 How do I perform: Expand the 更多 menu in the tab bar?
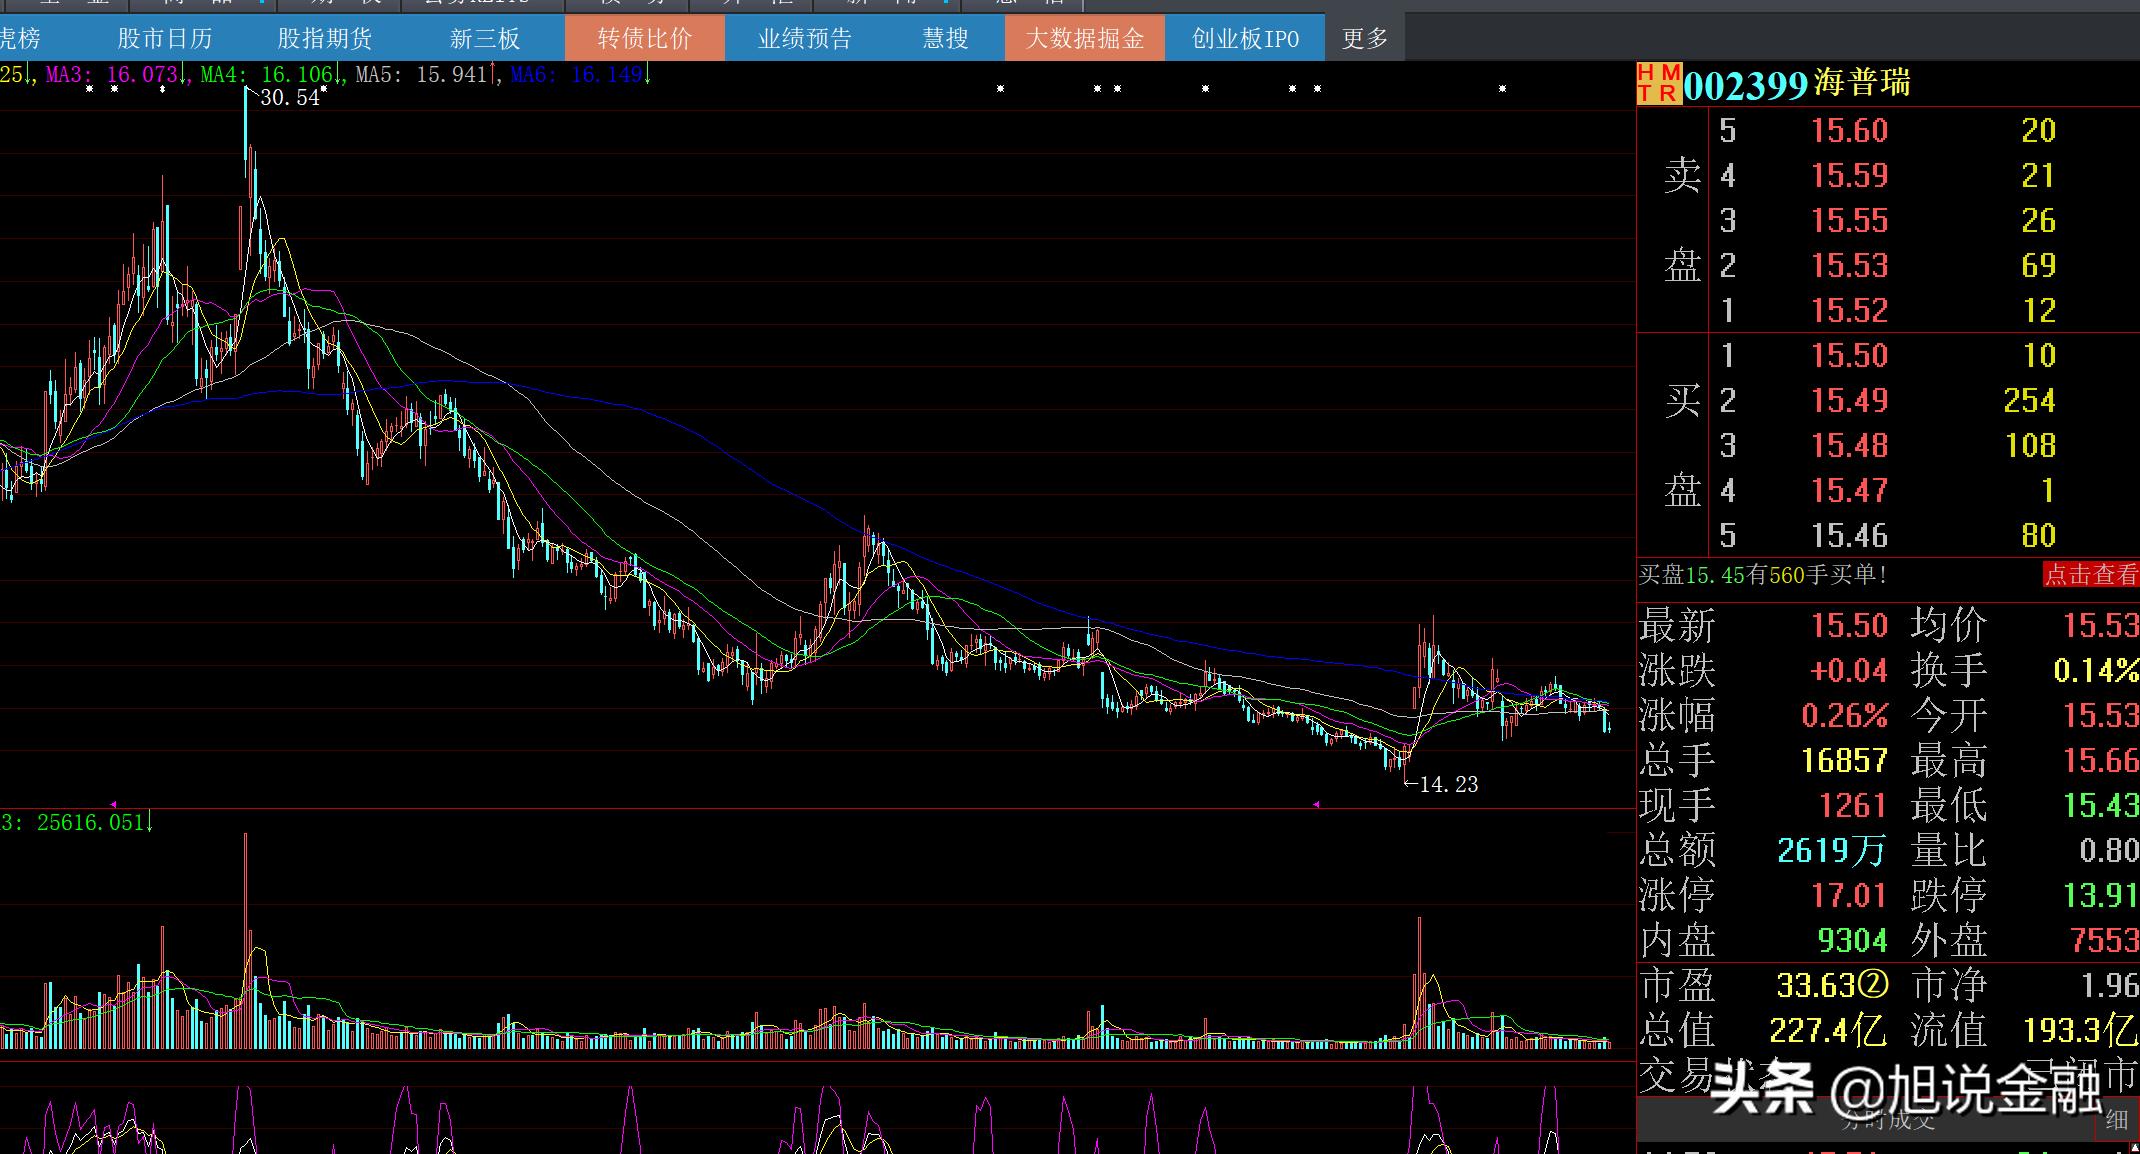1364,39
